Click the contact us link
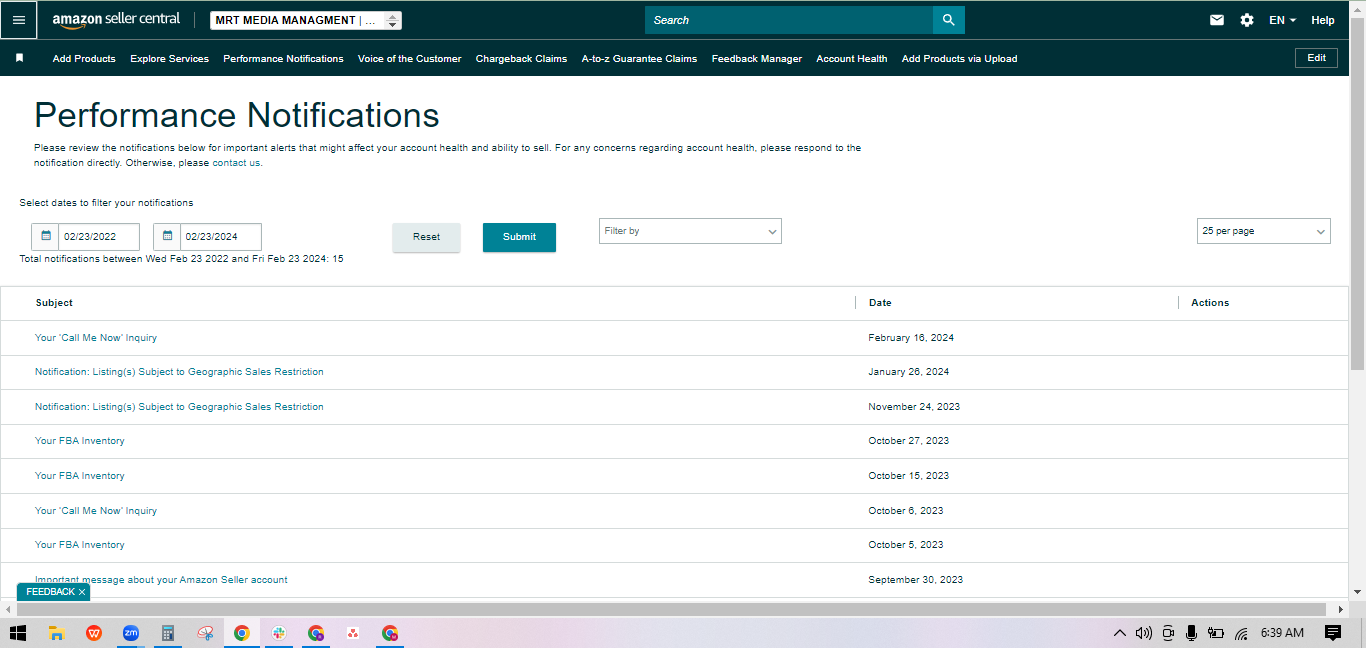Viewport: 1366px width, 648px height. (236, 163)
